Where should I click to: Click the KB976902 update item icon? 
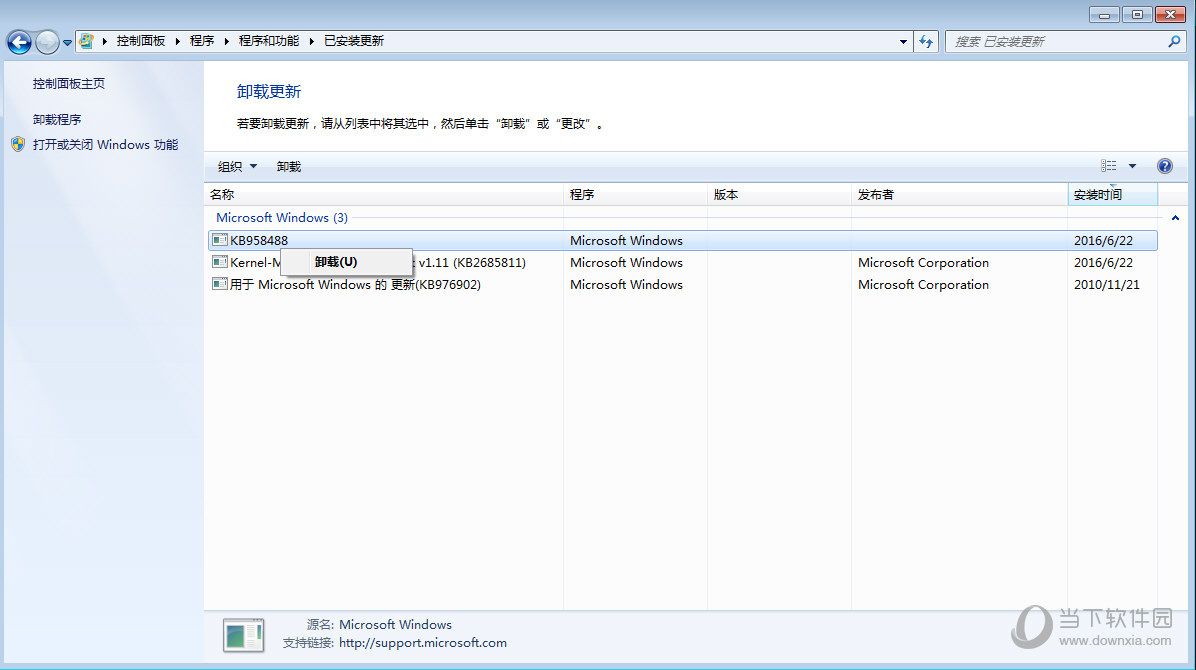coord(220,284)
